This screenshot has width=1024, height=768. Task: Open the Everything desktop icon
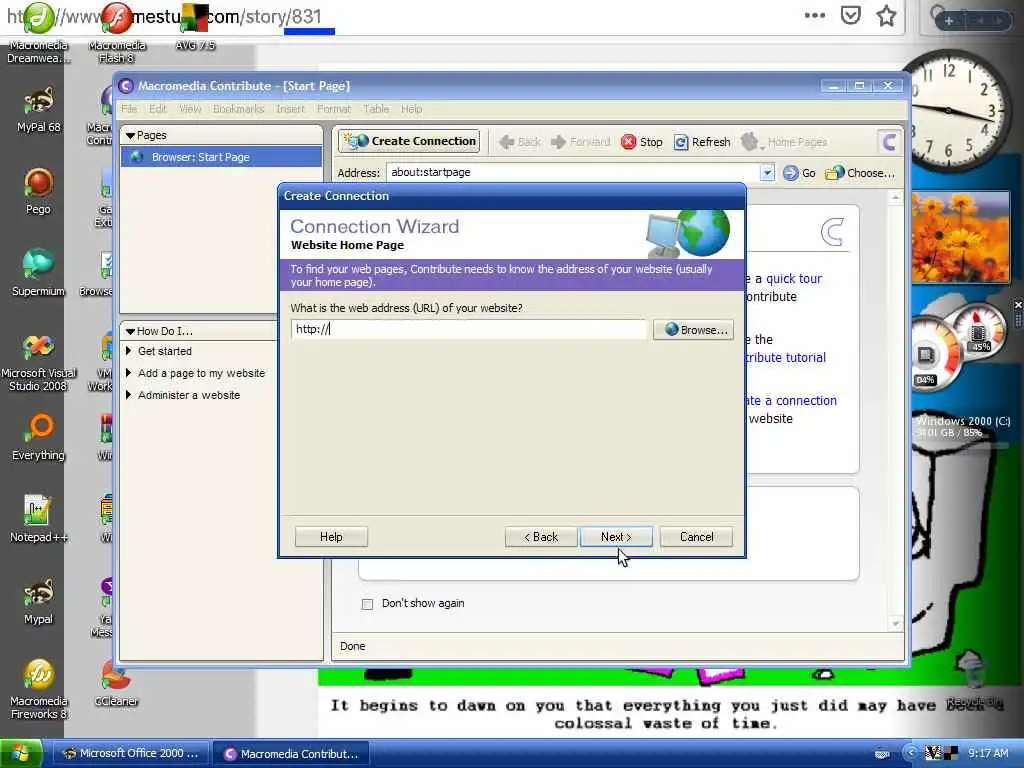tap(38, 438)
